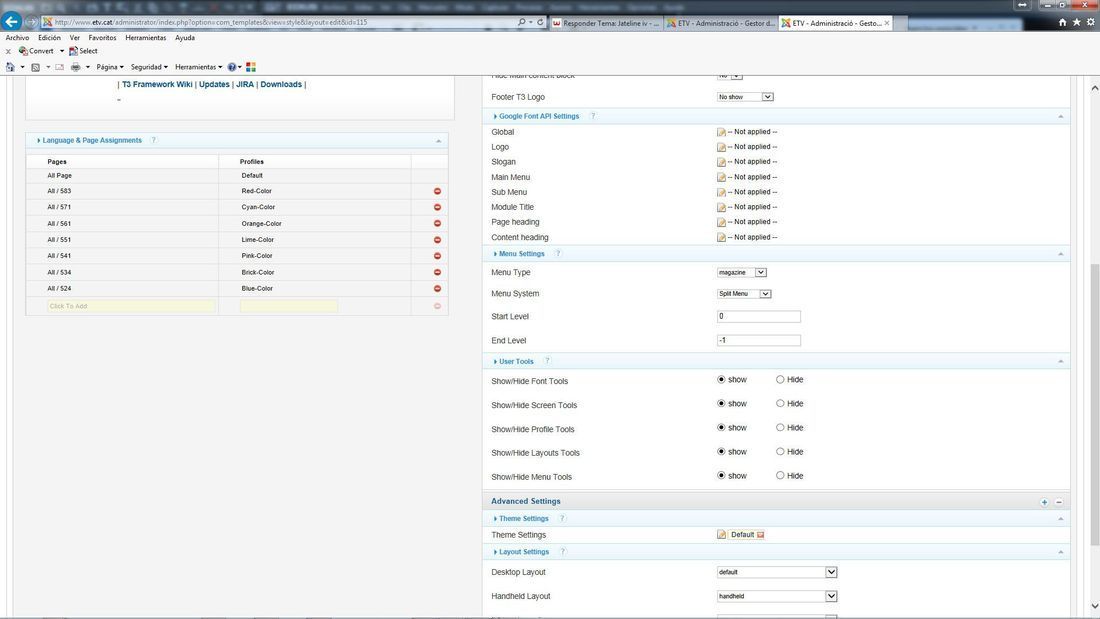Open the browser help icon
Image resolution: width=1100 pixels, height=619 pixels.
click(232, 67)
